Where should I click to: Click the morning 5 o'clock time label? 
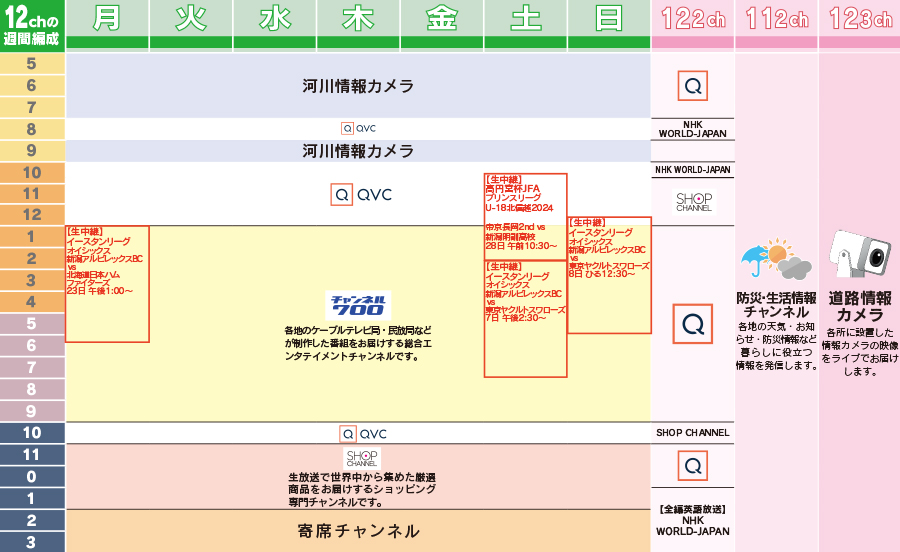32,63
